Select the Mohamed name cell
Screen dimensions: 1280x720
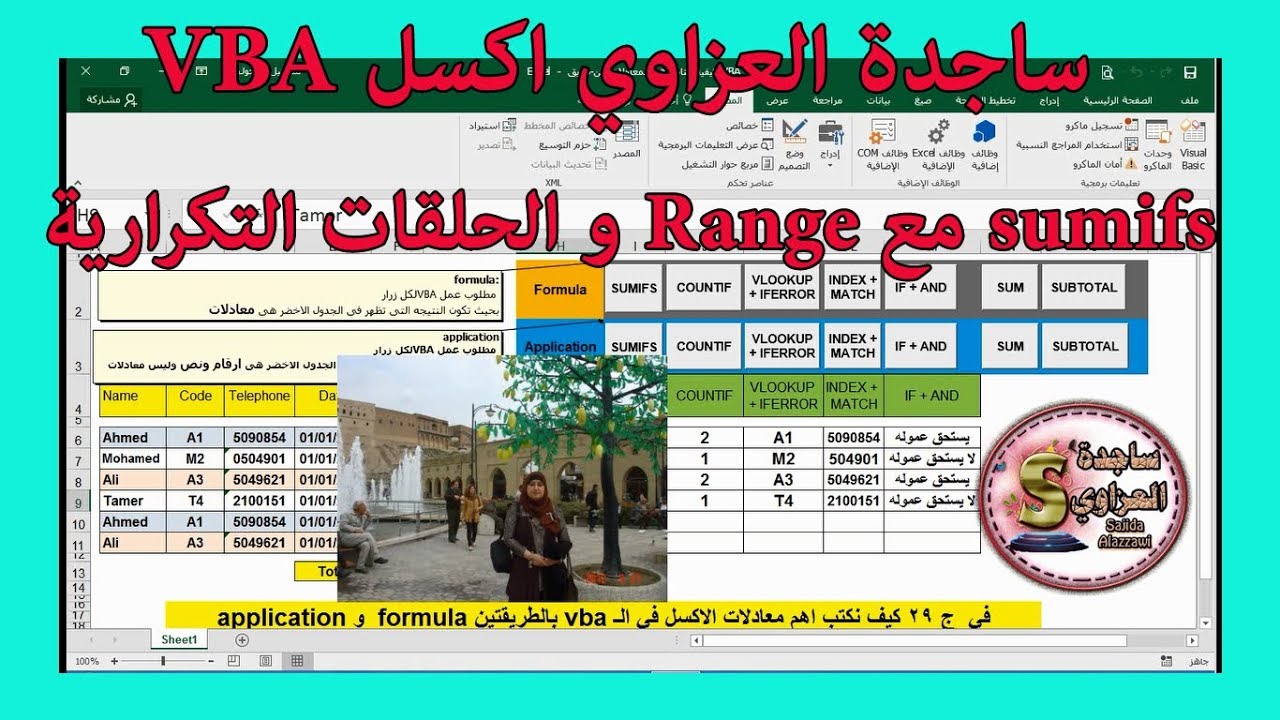(x=131, y=459)
